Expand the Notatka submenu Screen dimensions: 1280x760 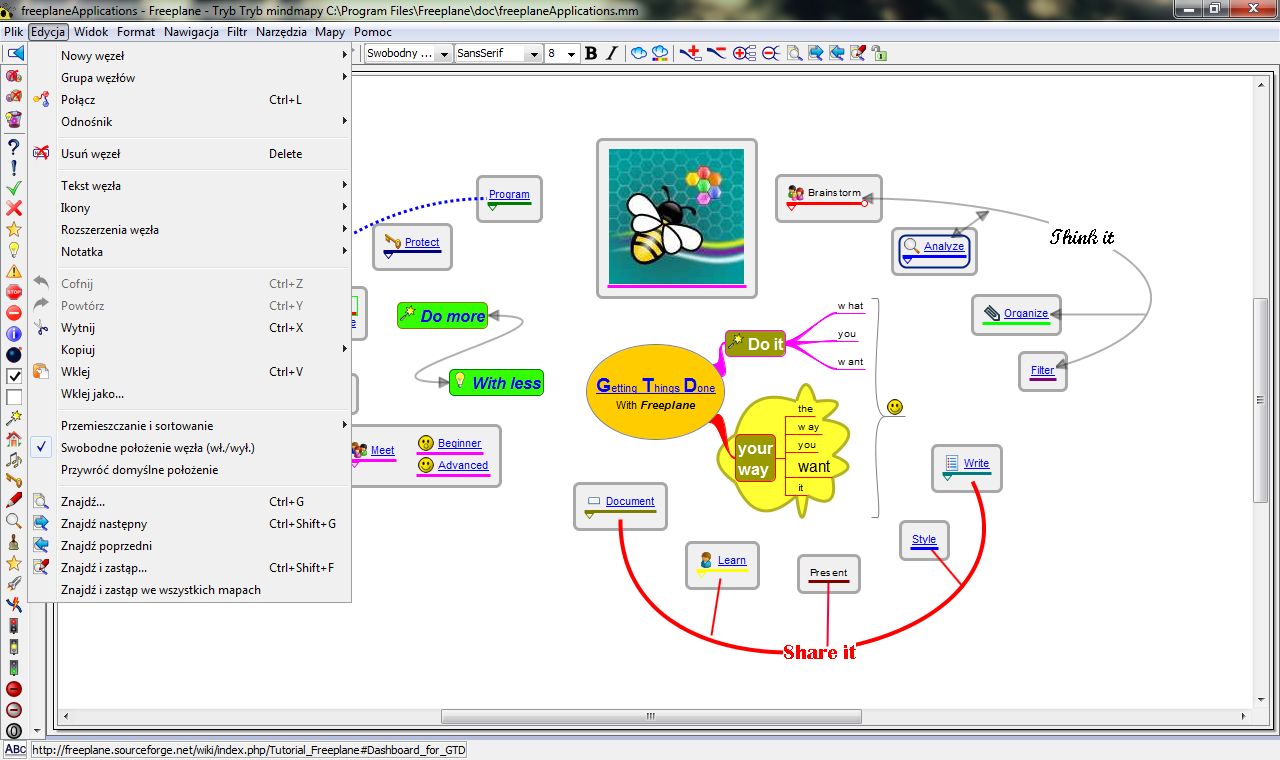click(190, 252)
